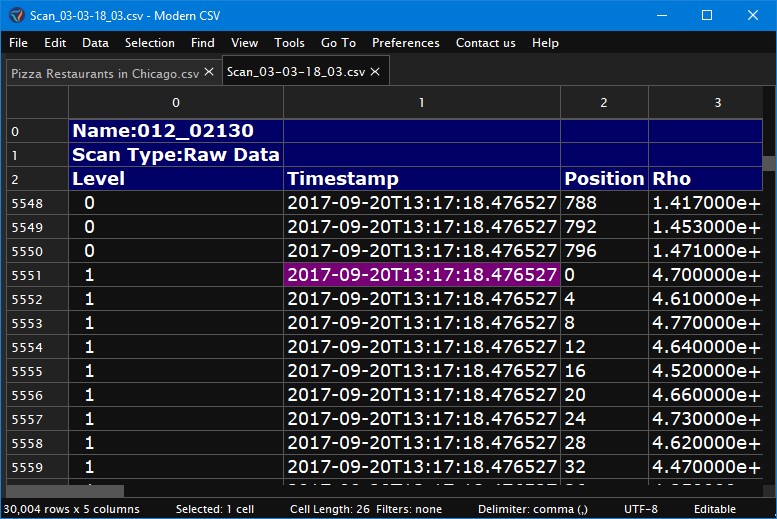Click the Filters: none status entry
The image size is (777, 519).
pos(409,509)
